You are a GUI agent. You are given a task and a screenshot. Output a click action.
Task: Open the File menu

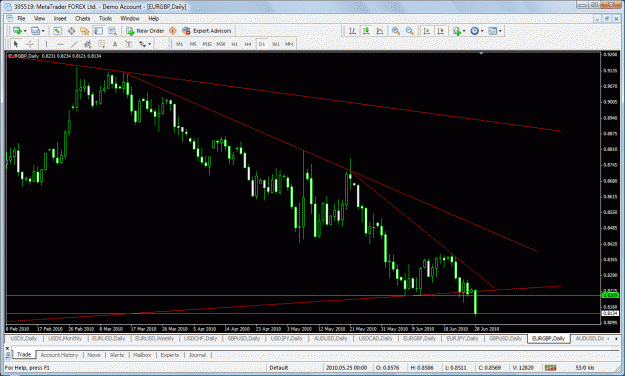(x=21, y=18)
